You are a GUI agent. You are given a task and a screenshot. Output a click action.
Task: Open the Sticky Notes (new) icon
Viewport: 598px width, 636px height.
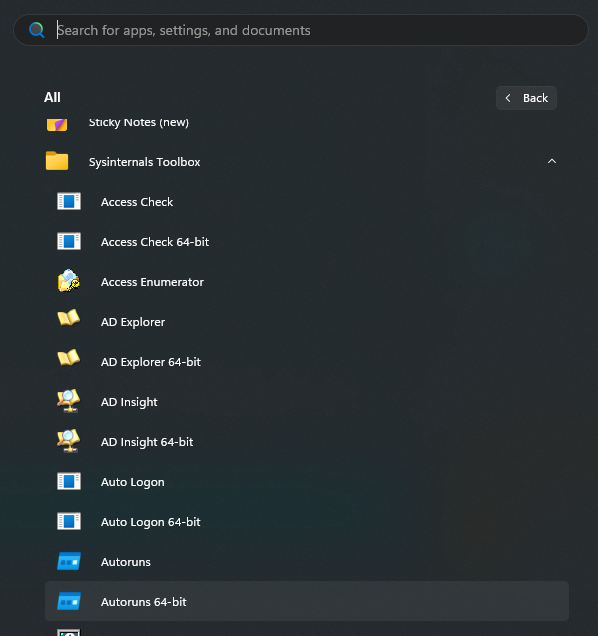tap(57, 124)
